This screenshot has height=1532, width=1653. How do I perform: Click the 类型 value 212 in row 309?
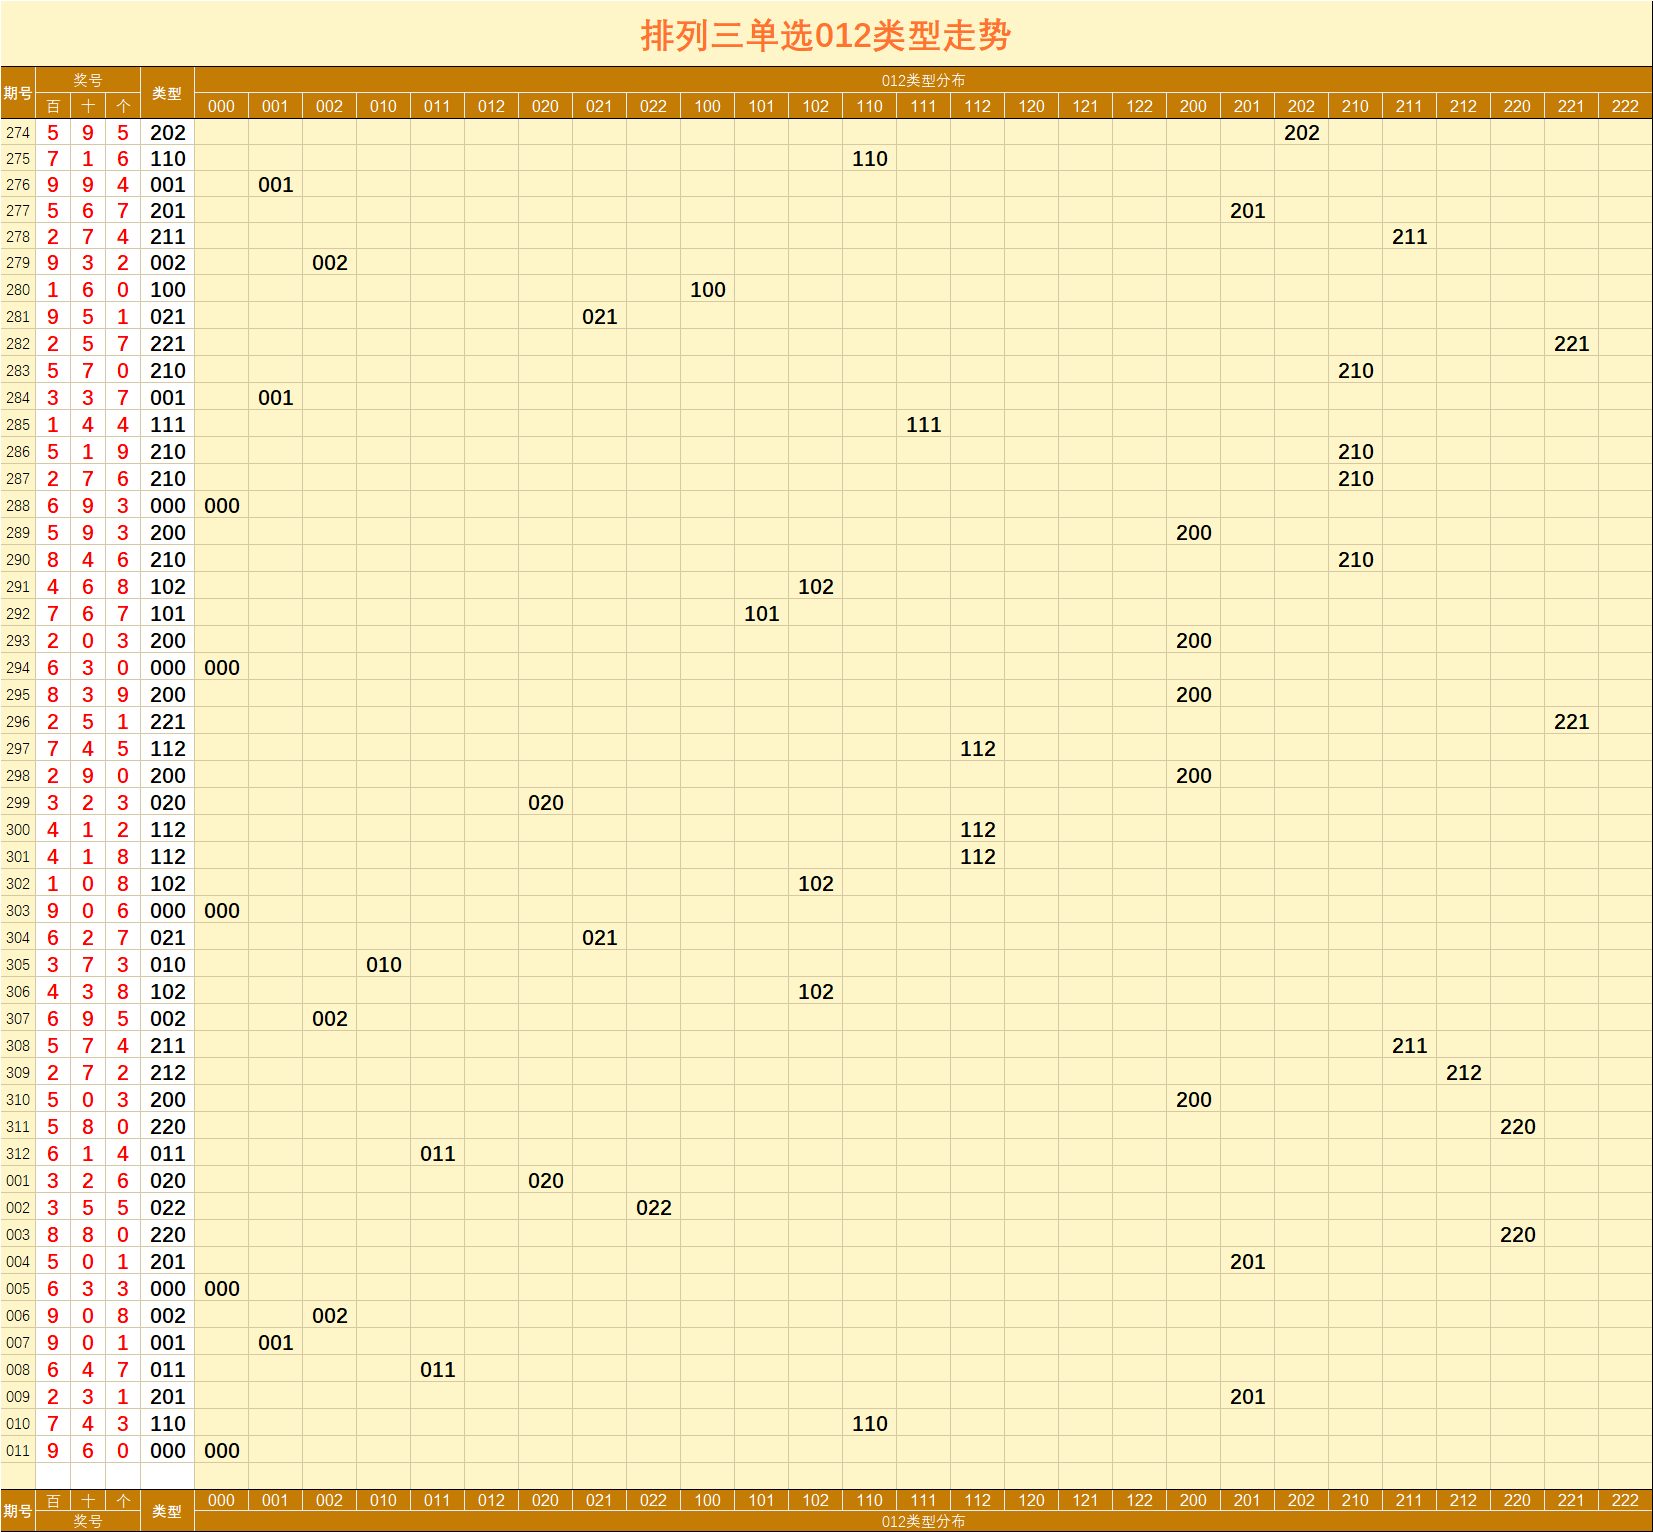click(167, 1072)
